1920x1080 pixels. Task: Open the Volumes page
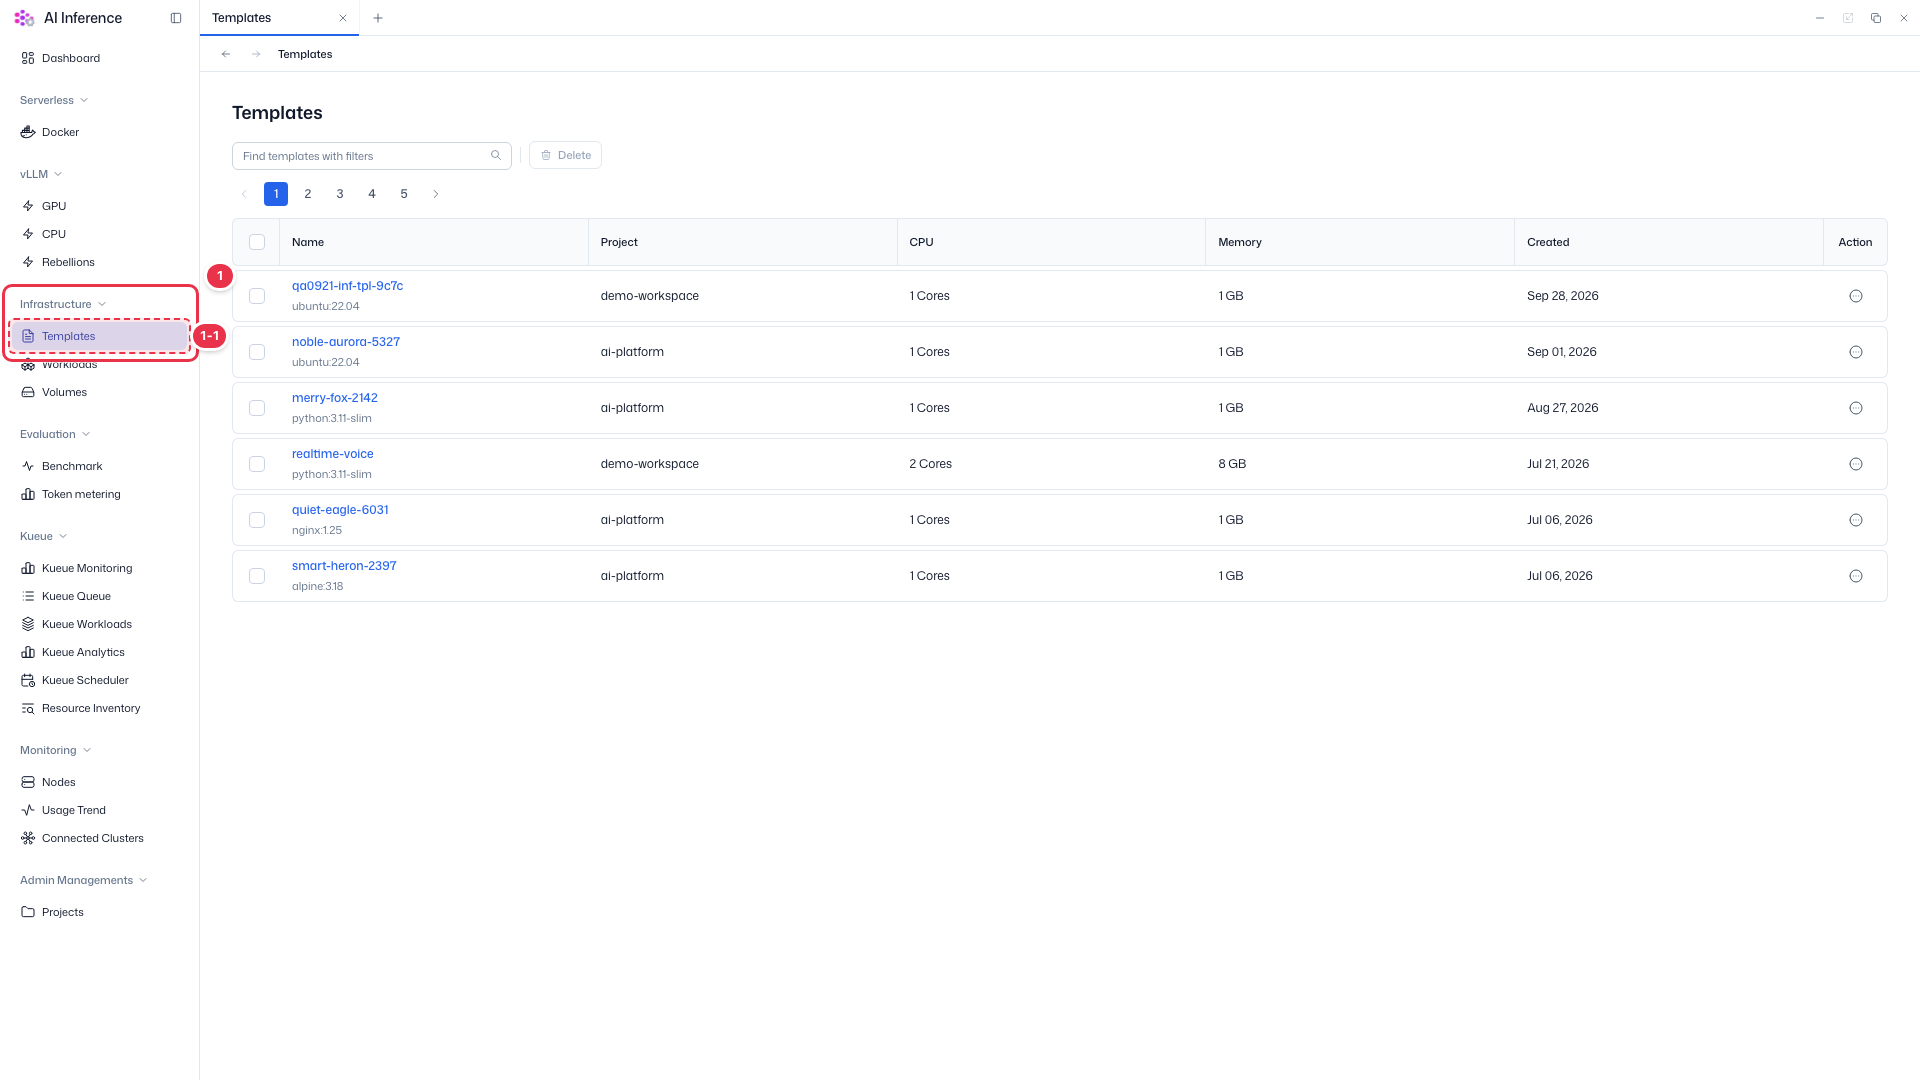[64, 392]
